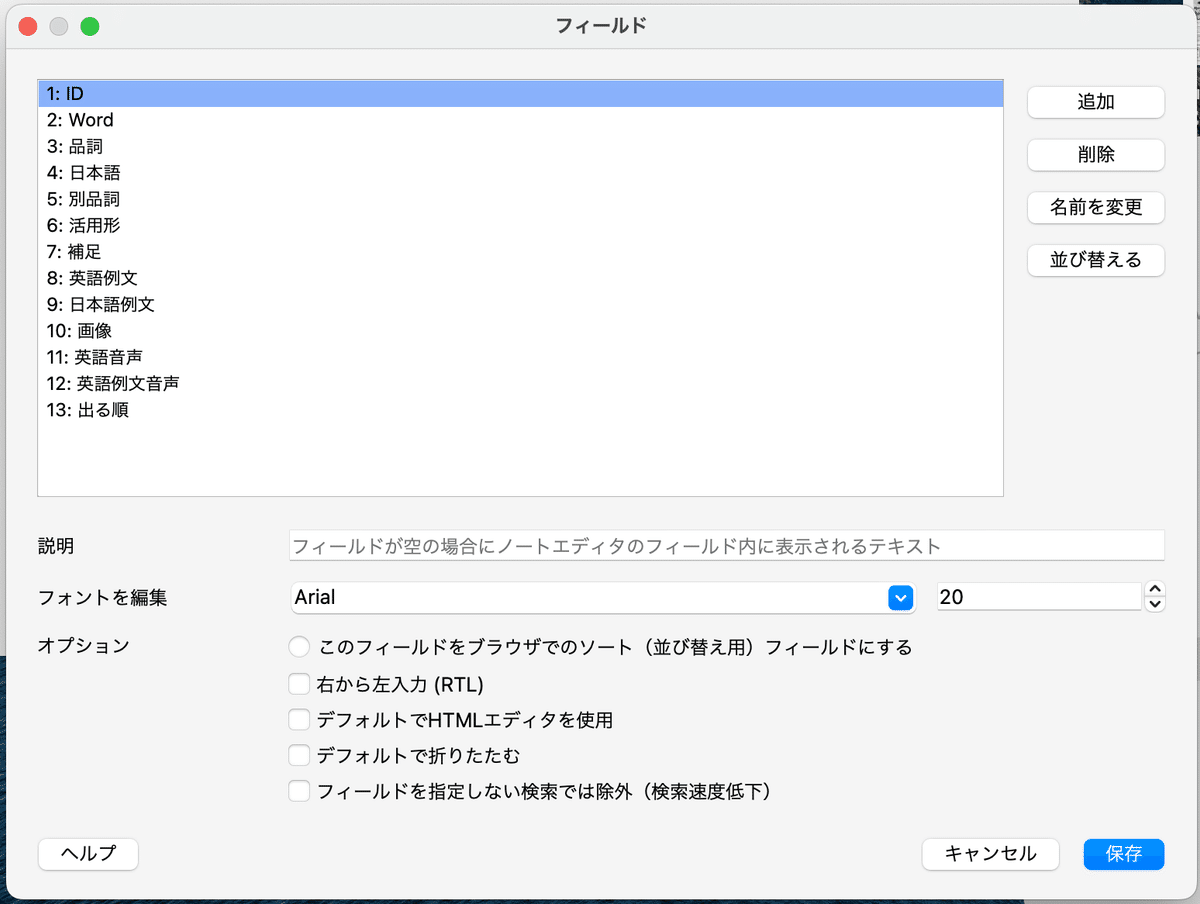Click キャンセル to discard changes
The image size is (1200, 904).
990,854
